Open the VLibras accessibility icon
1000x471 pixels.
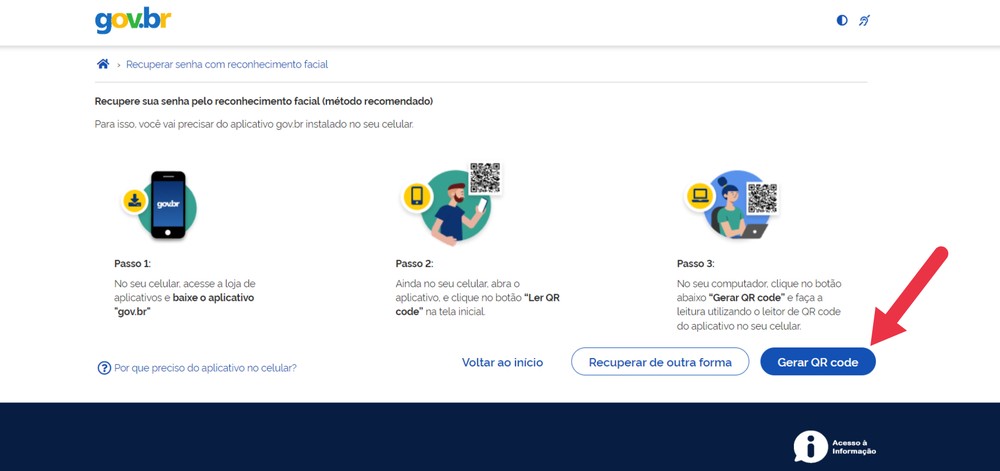coord(864,20)
